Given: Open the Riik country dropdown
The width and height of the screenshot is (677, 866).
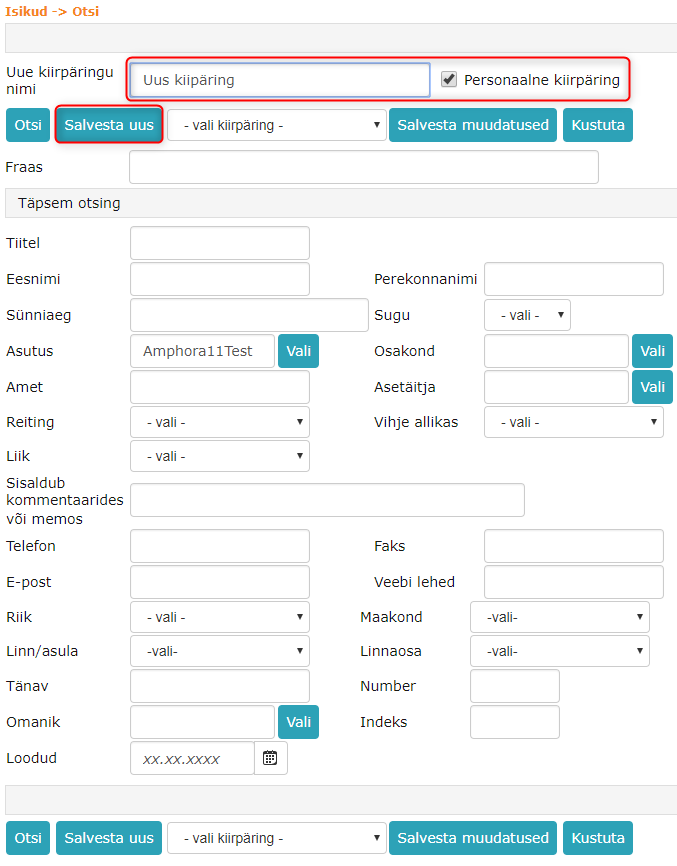Looking at the screenshot, I should click(x=219, y=617).
